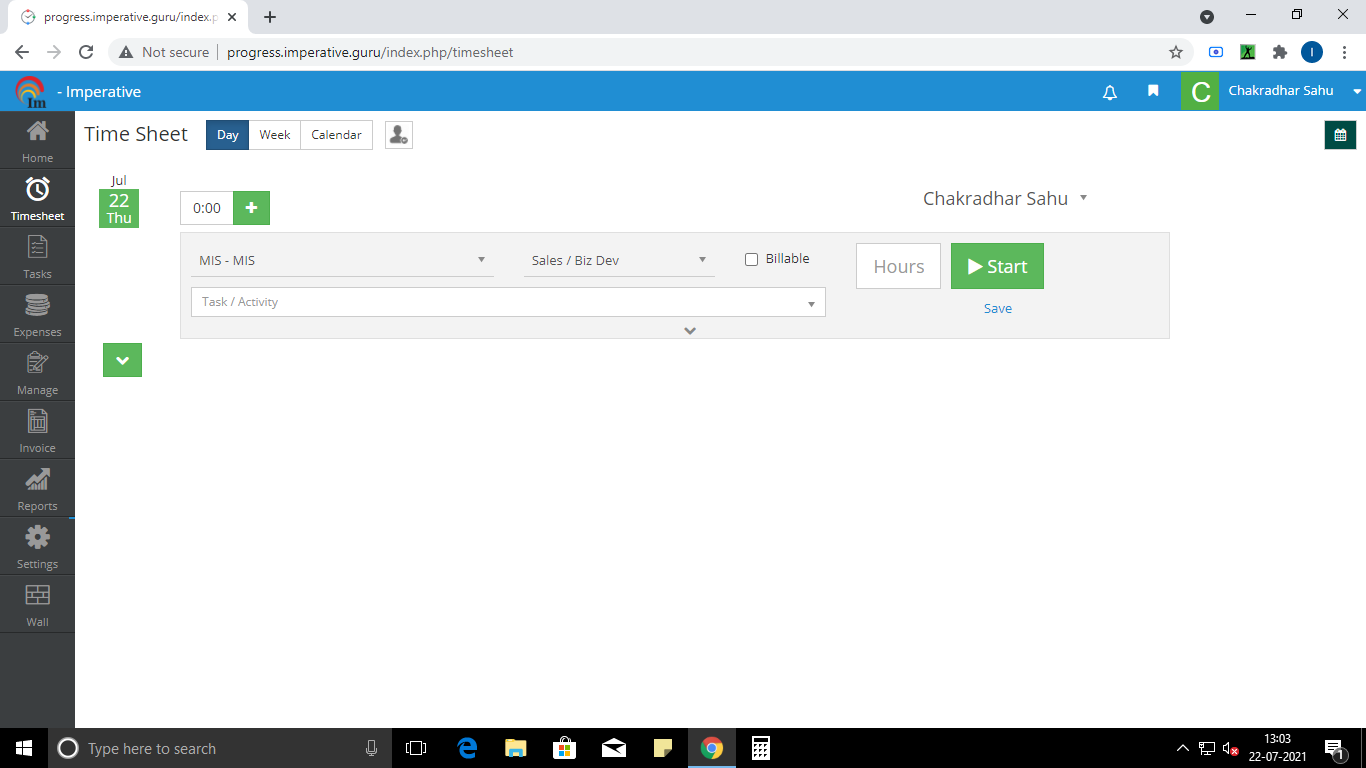
Task: Click the Save link
Action: (x=997, y=309)
